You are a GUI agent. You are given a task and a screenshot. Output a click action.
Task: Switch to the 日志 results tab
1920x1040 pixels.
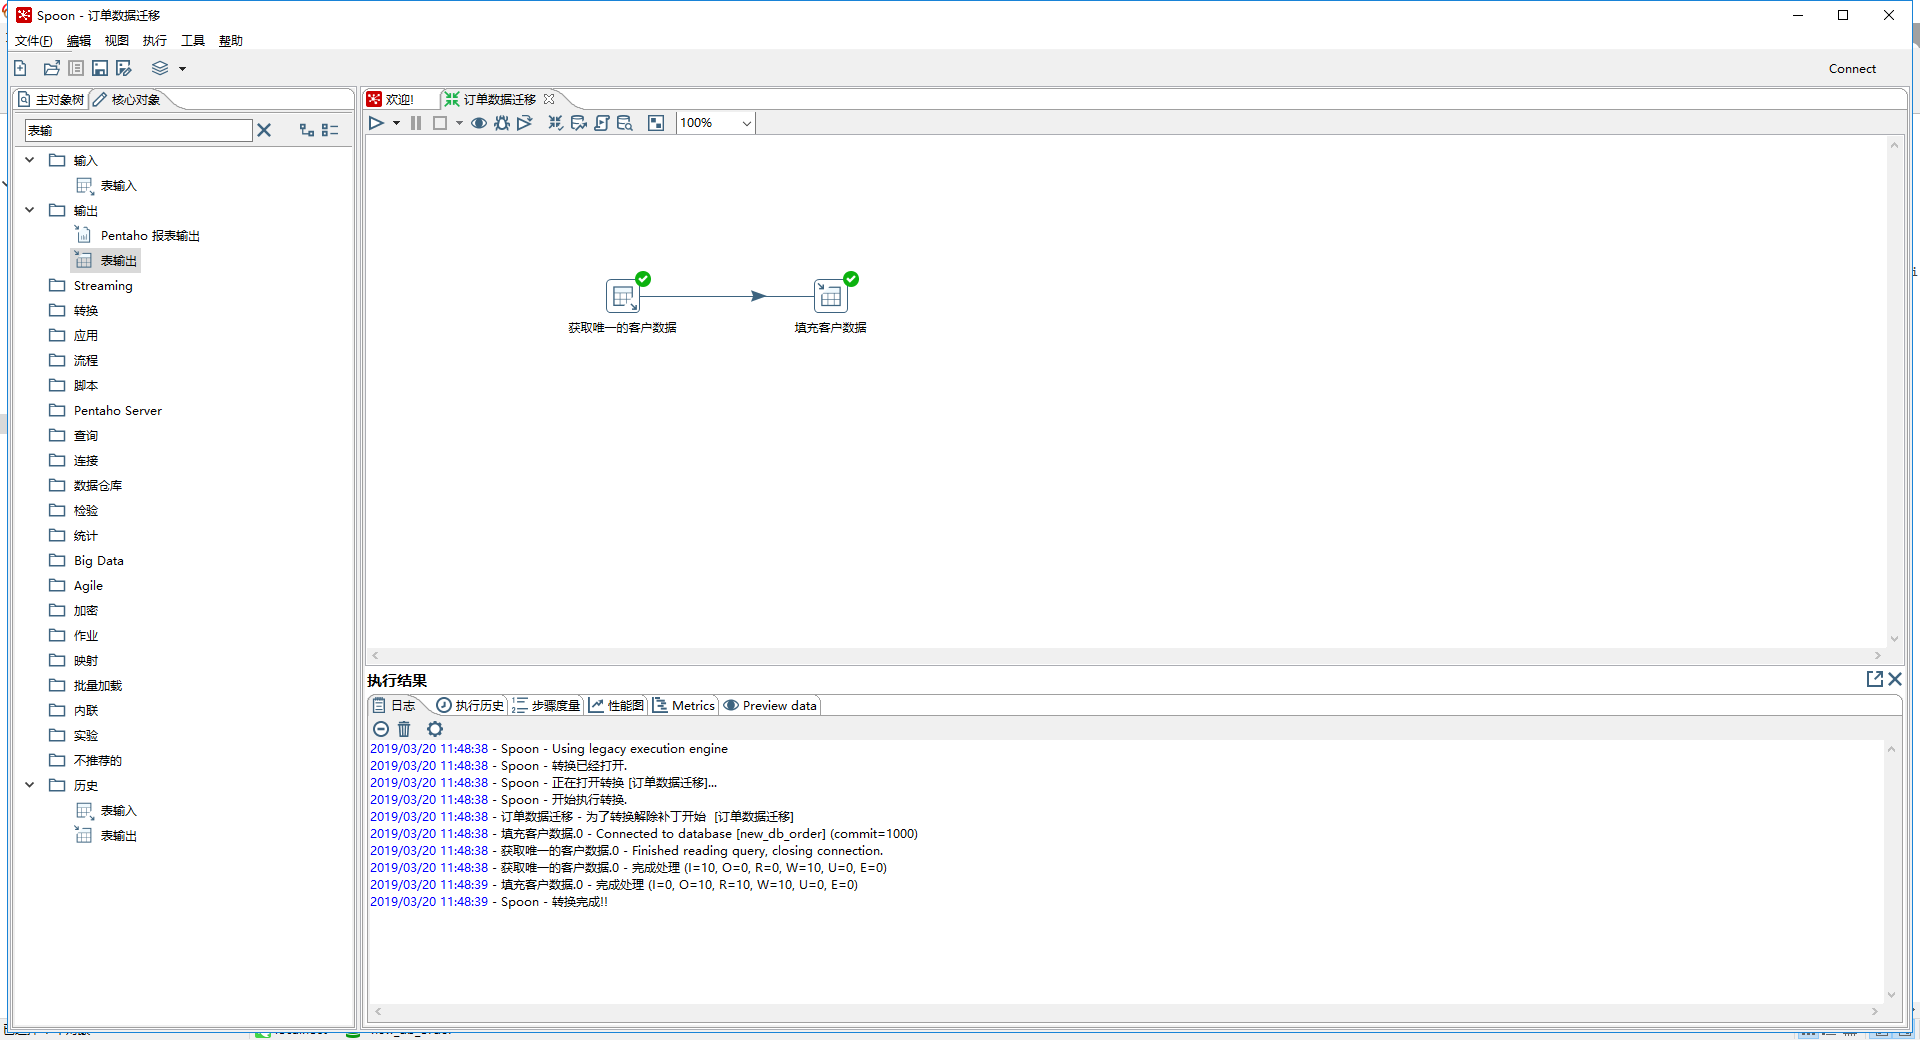[x=394, y=706]
